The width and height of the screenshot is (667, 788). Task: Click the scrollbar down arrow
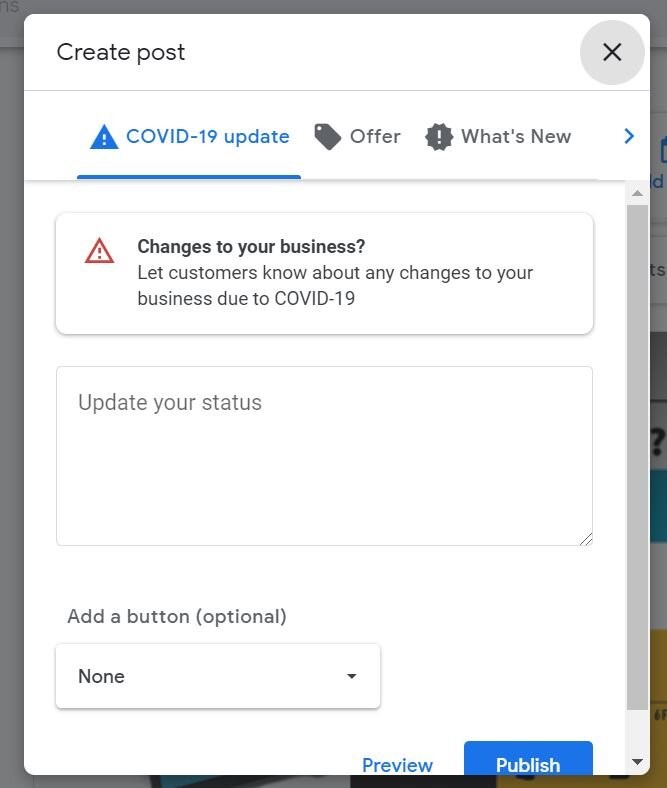pyautogui.click(x=637, y=762)
